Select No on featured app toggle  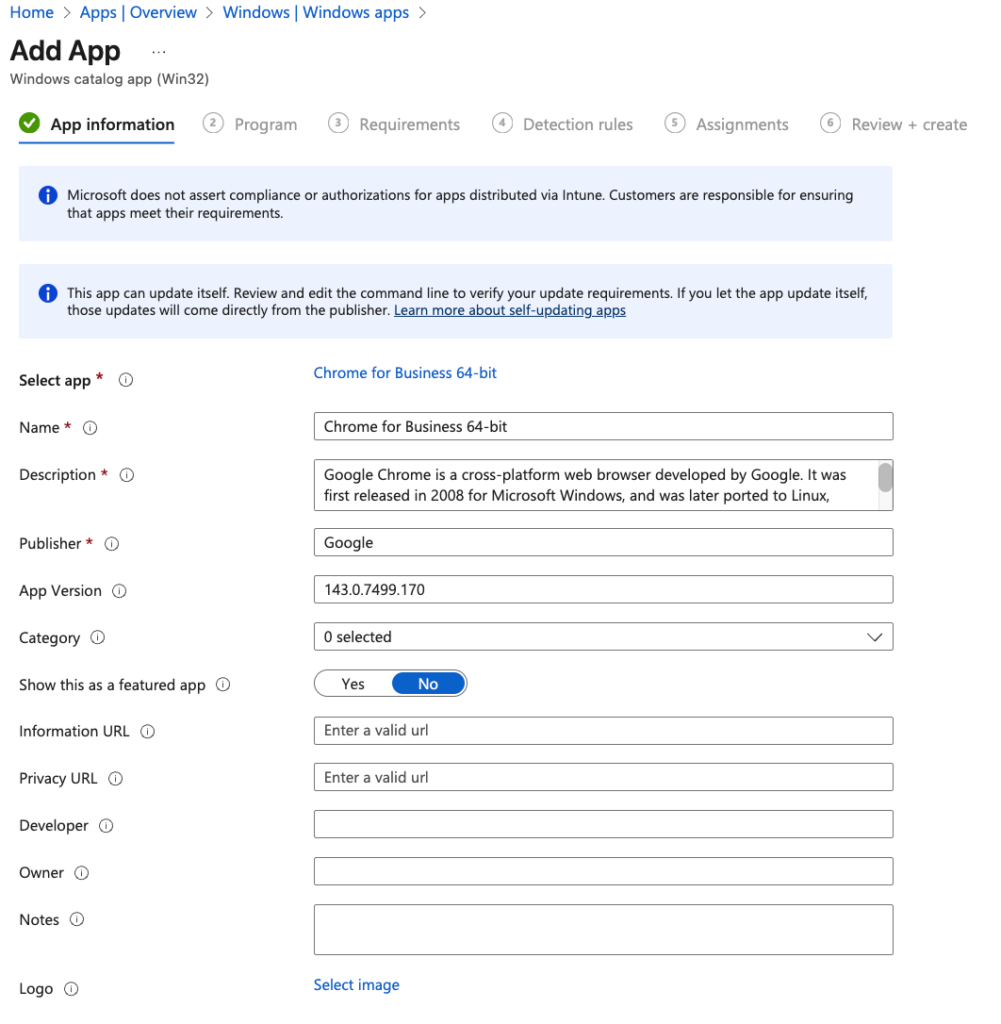point(428,684)
